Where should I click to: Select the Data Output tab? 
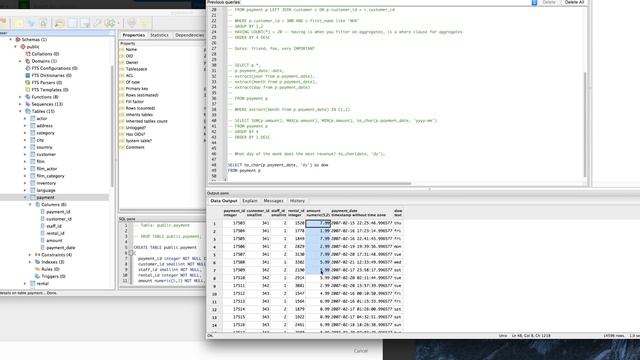223,201
